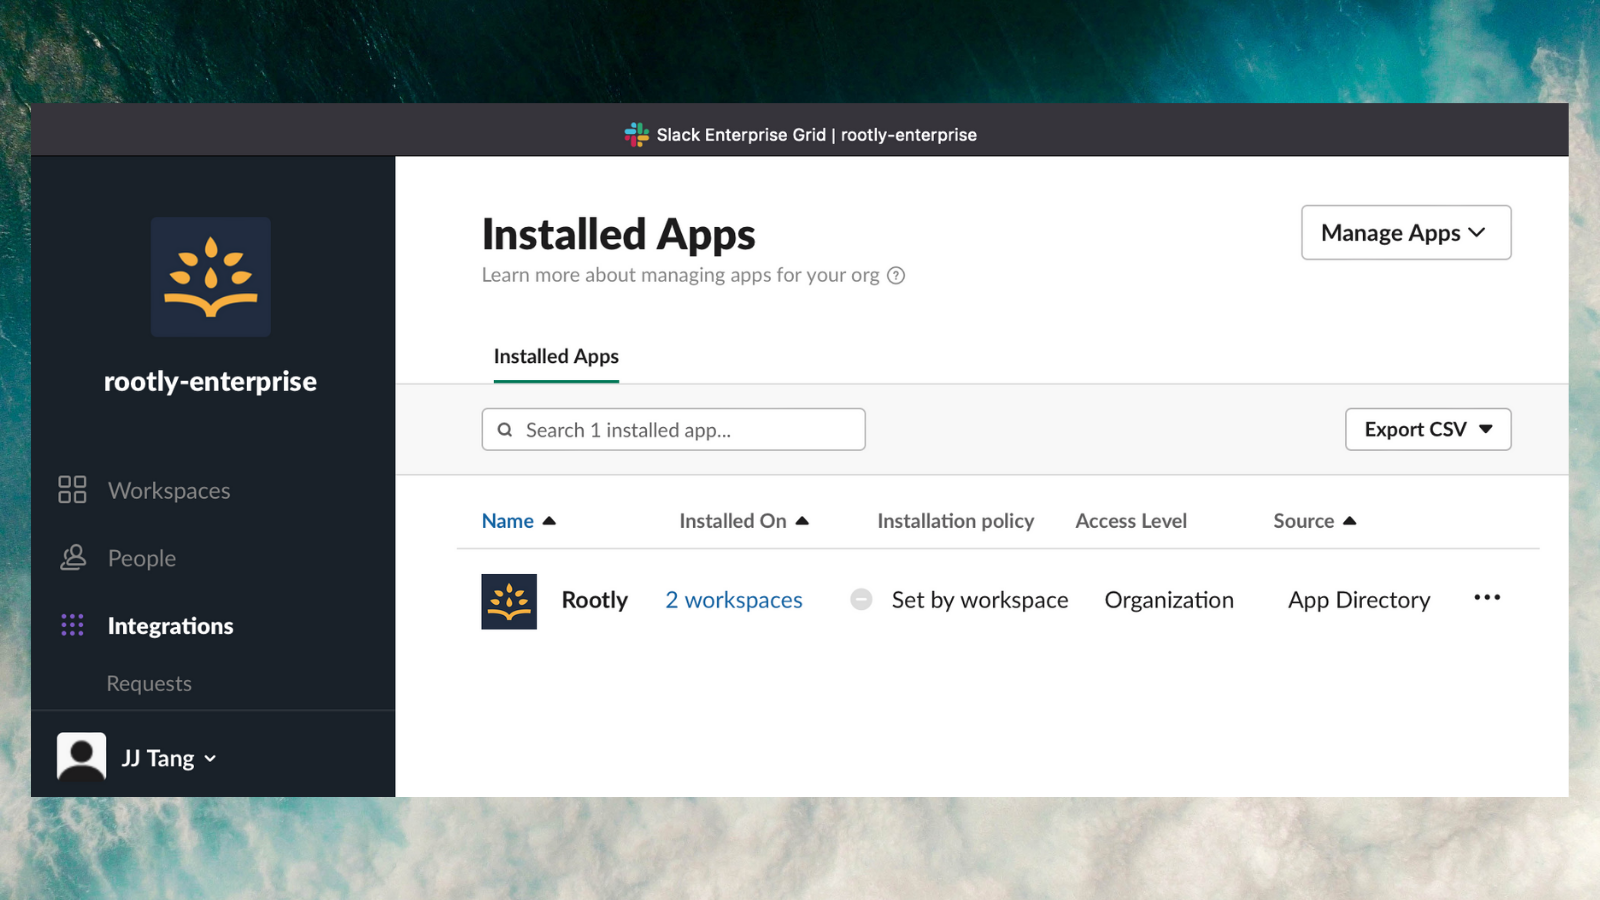Screen dimensions: 1600x900
Task: Click the Slack logo in the title bar
Action: click(637, 134)
